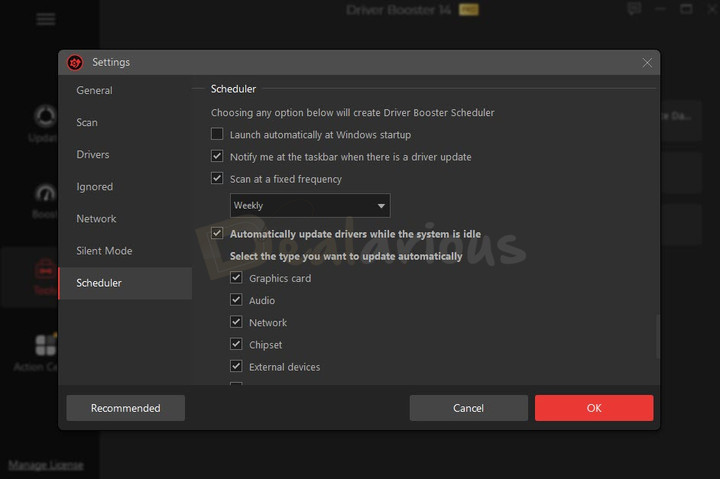720x479 pixels.
Task: Click the Update icon in background sidebar
Action: click(45, 117)
